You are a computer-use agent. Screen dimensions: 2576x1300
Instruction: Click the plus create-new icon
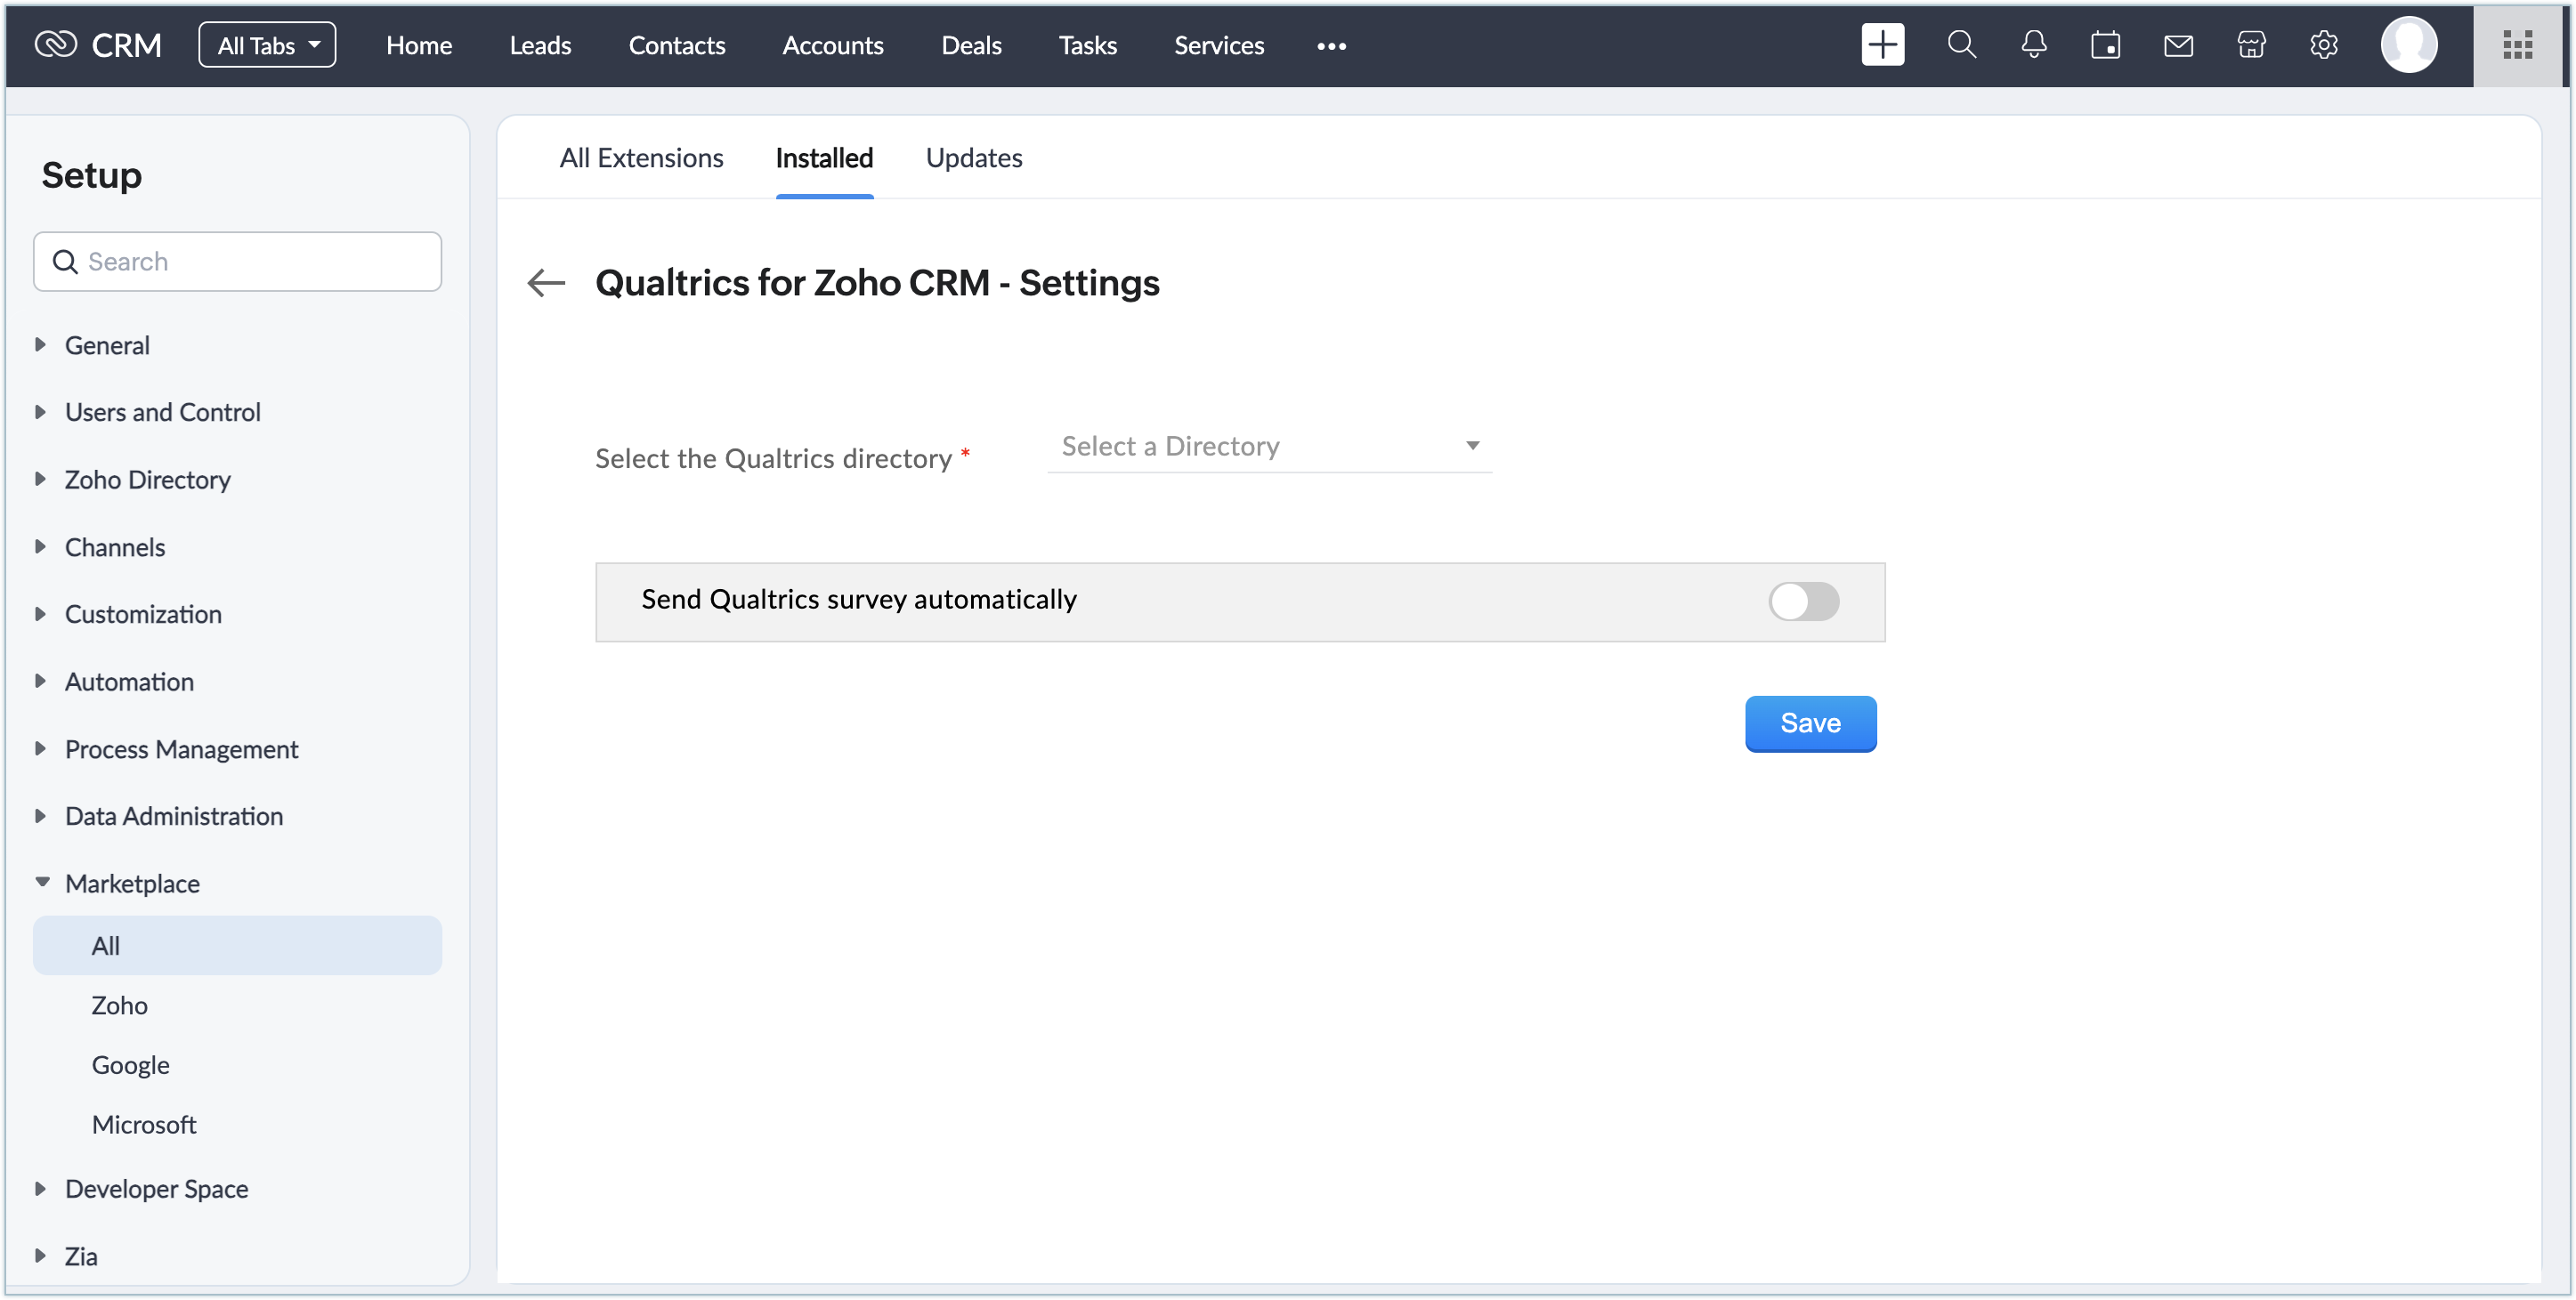[1882, 45]
